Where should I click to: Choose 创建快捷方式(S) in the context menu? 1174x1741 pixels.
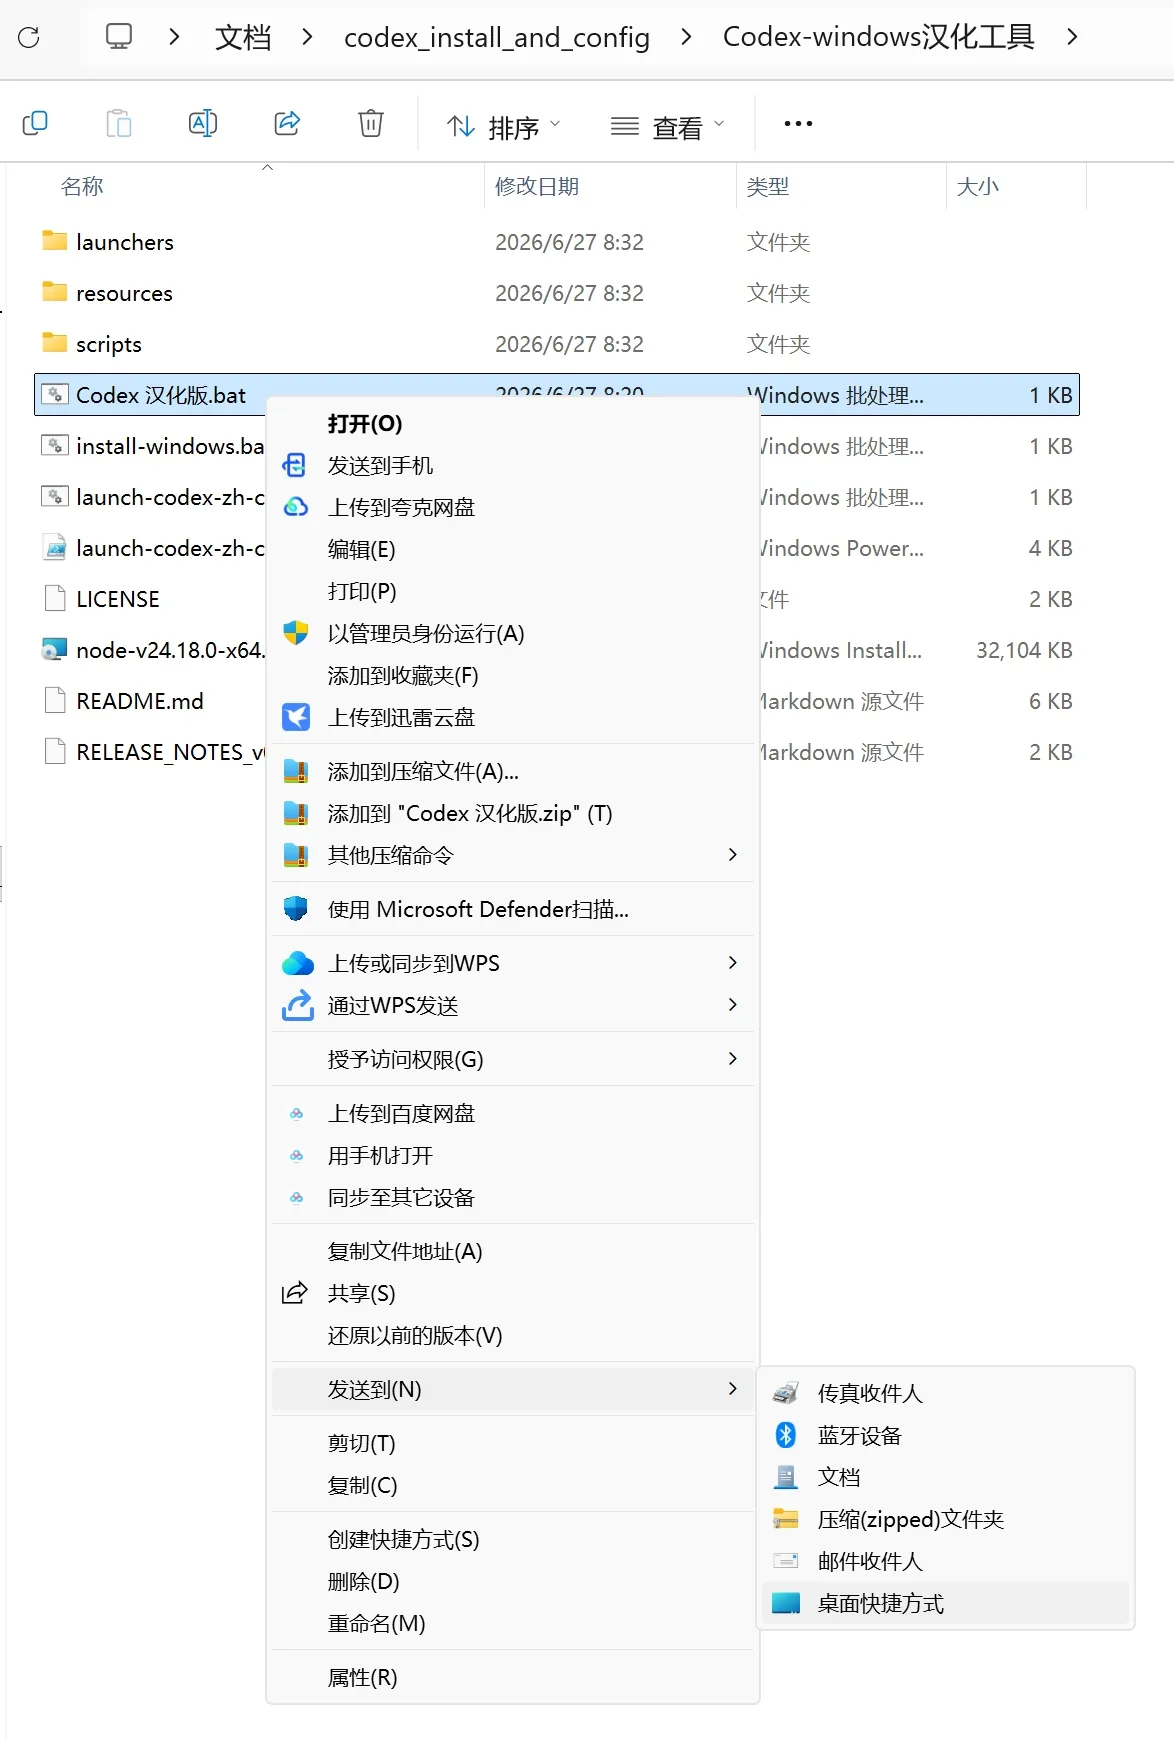click(513, 1539)
